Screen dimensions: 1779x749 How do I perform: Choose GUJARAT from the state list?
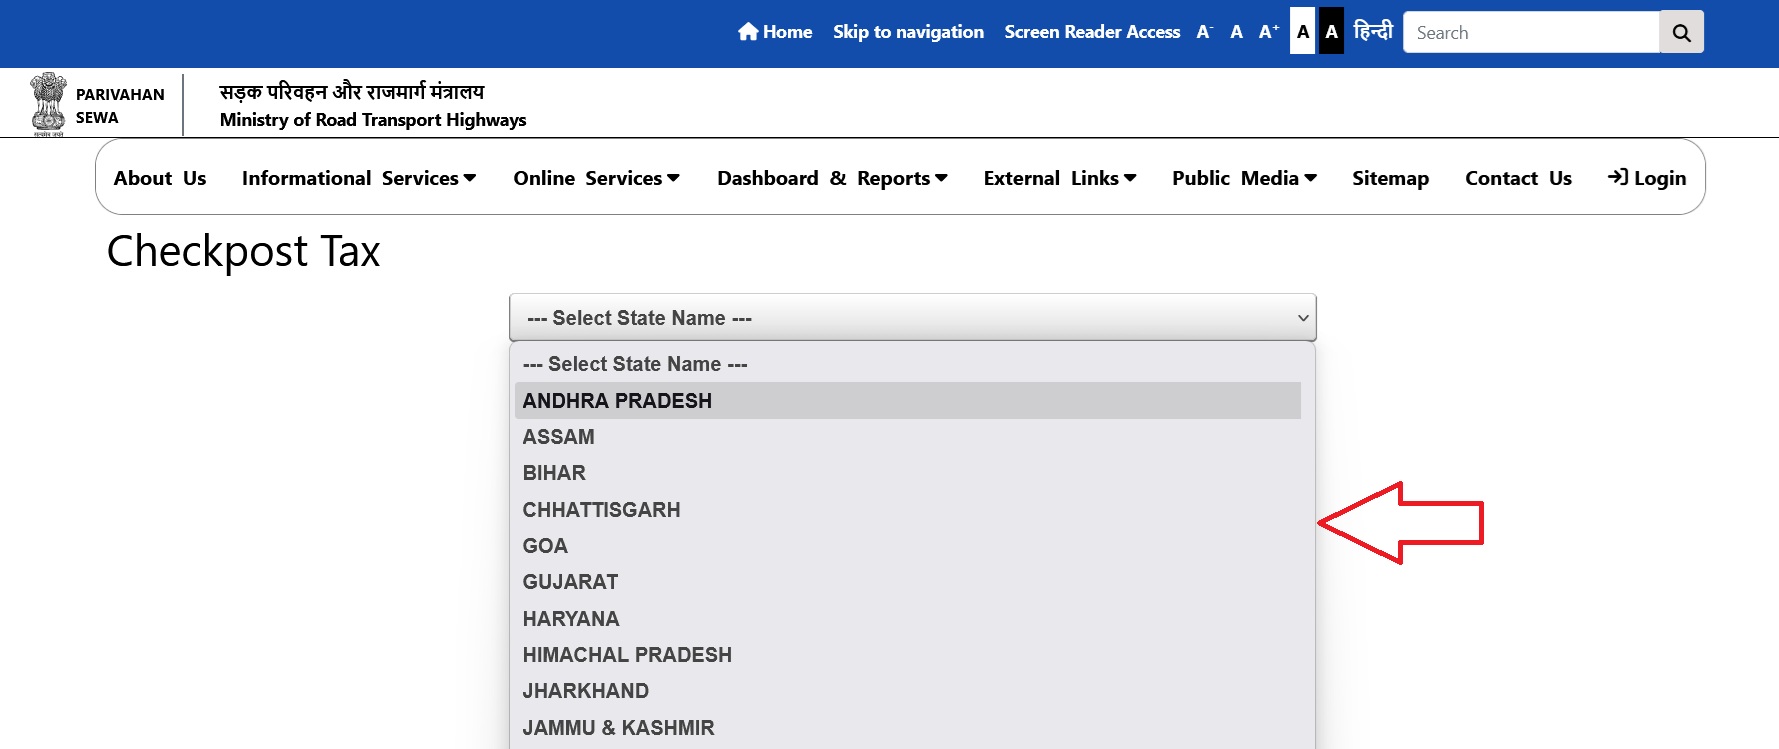pos(570,582)
